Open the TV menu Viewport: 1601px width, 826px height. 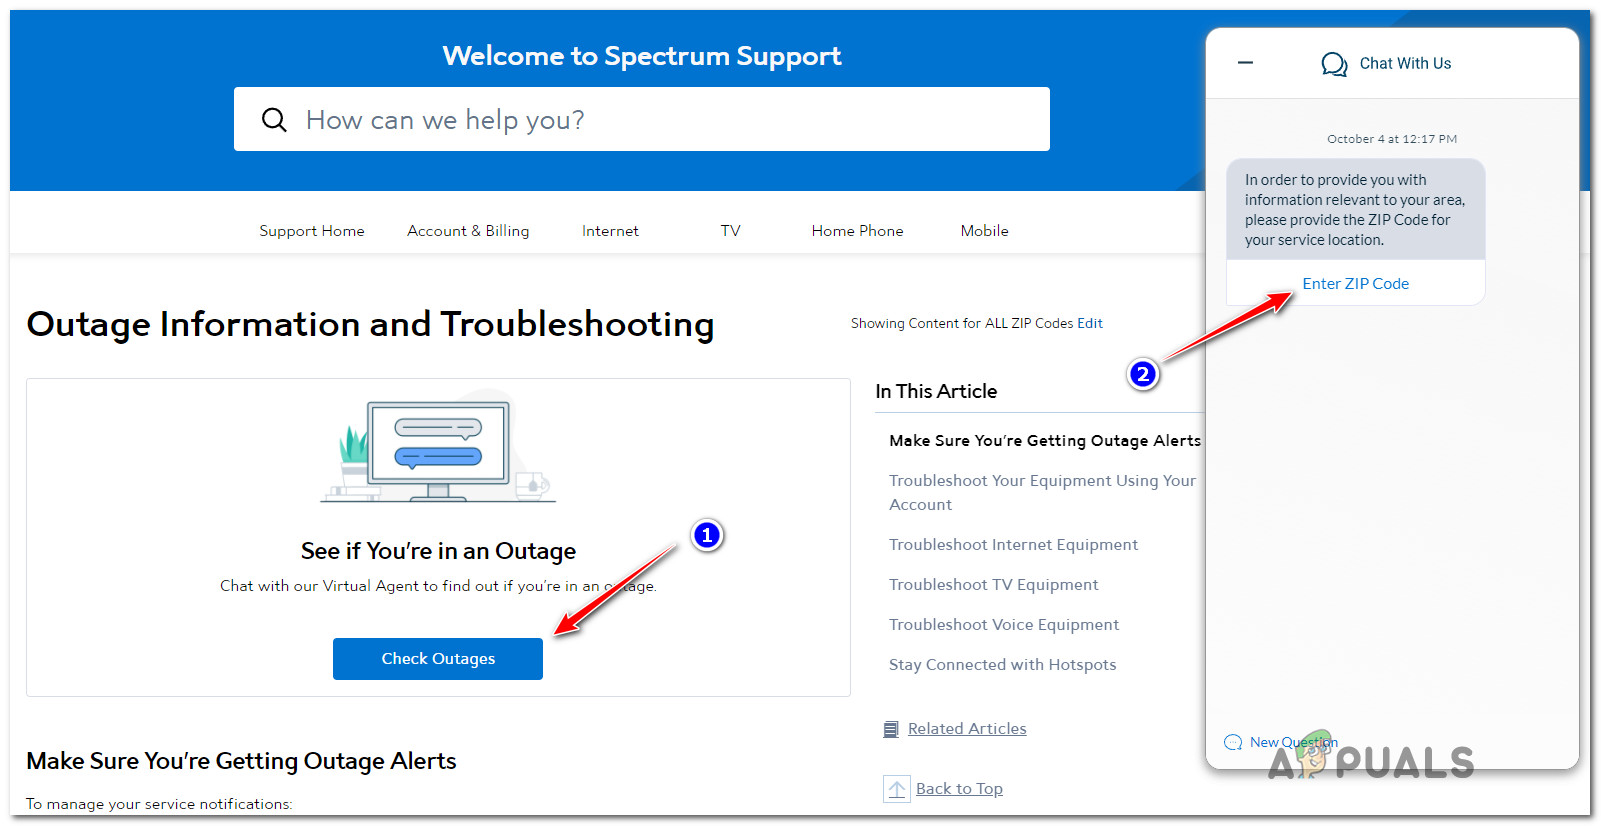[x=731, y=231]
